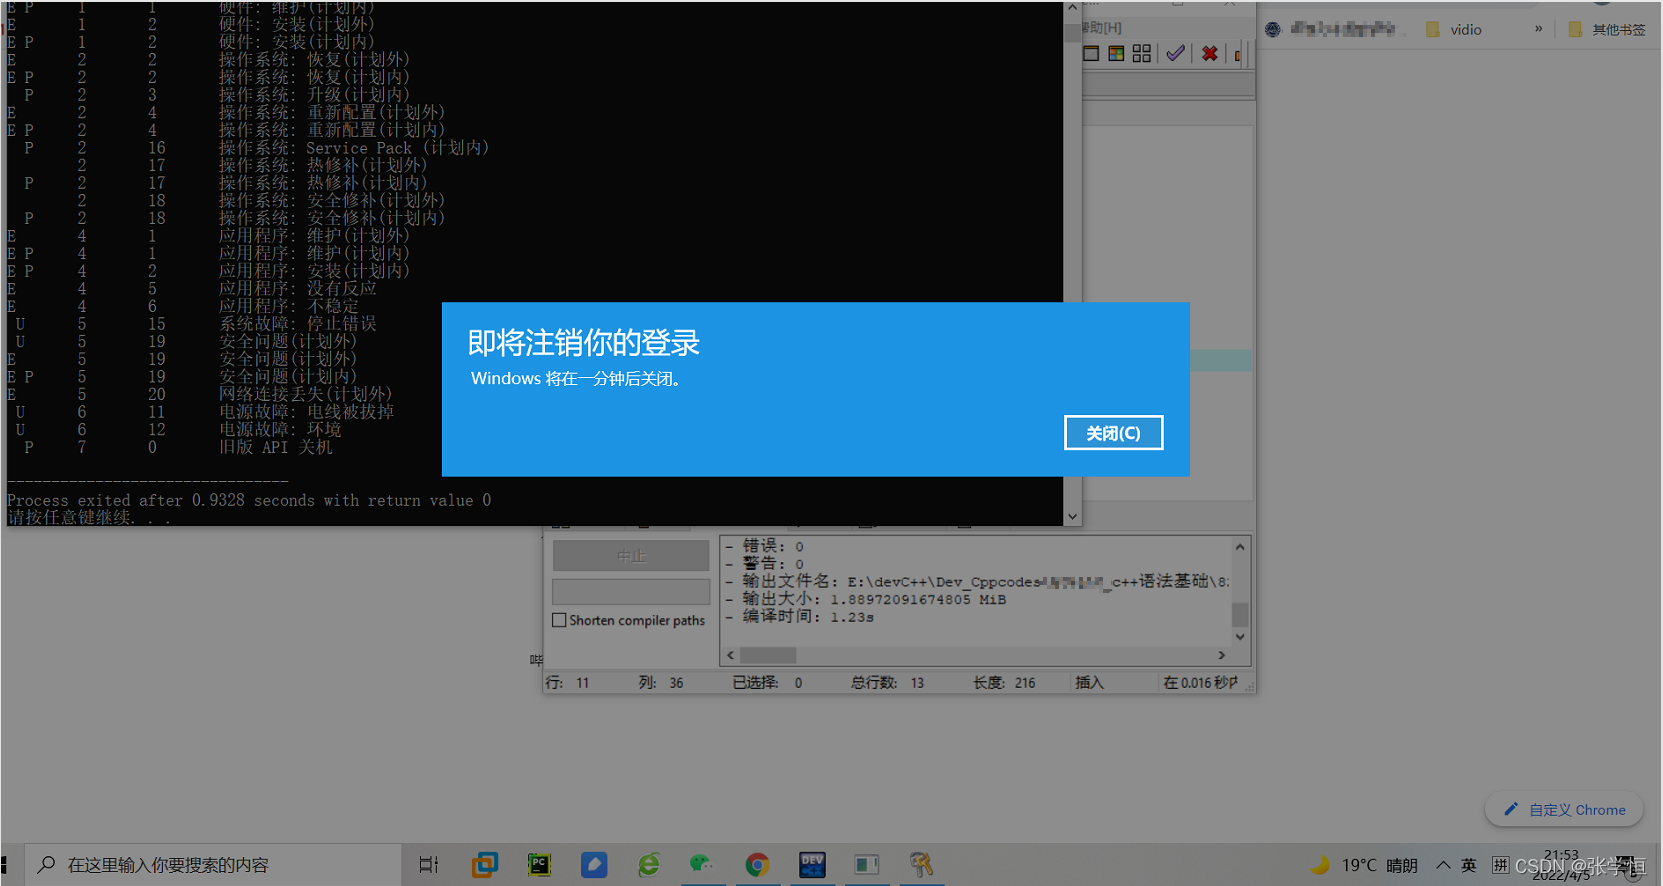Open Internet Explorer from the taskbar

(x=649, y=865)
